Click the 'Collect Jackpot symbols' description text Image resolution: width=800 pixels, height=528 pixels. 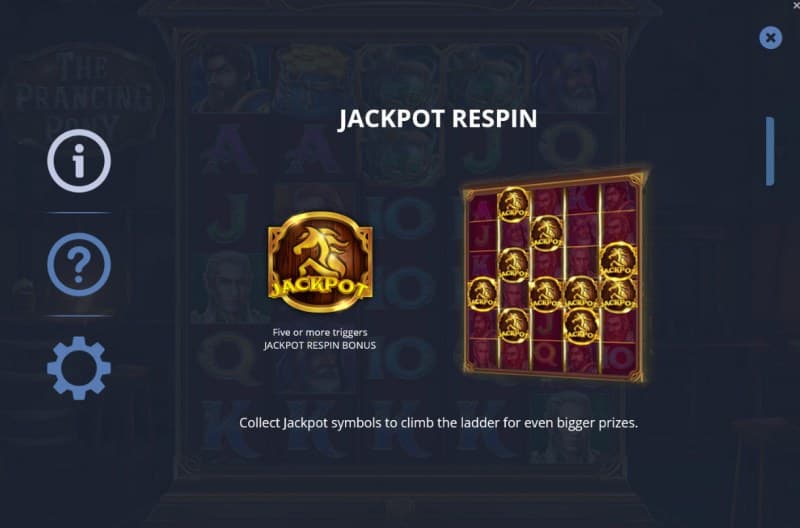click(439, 423)
